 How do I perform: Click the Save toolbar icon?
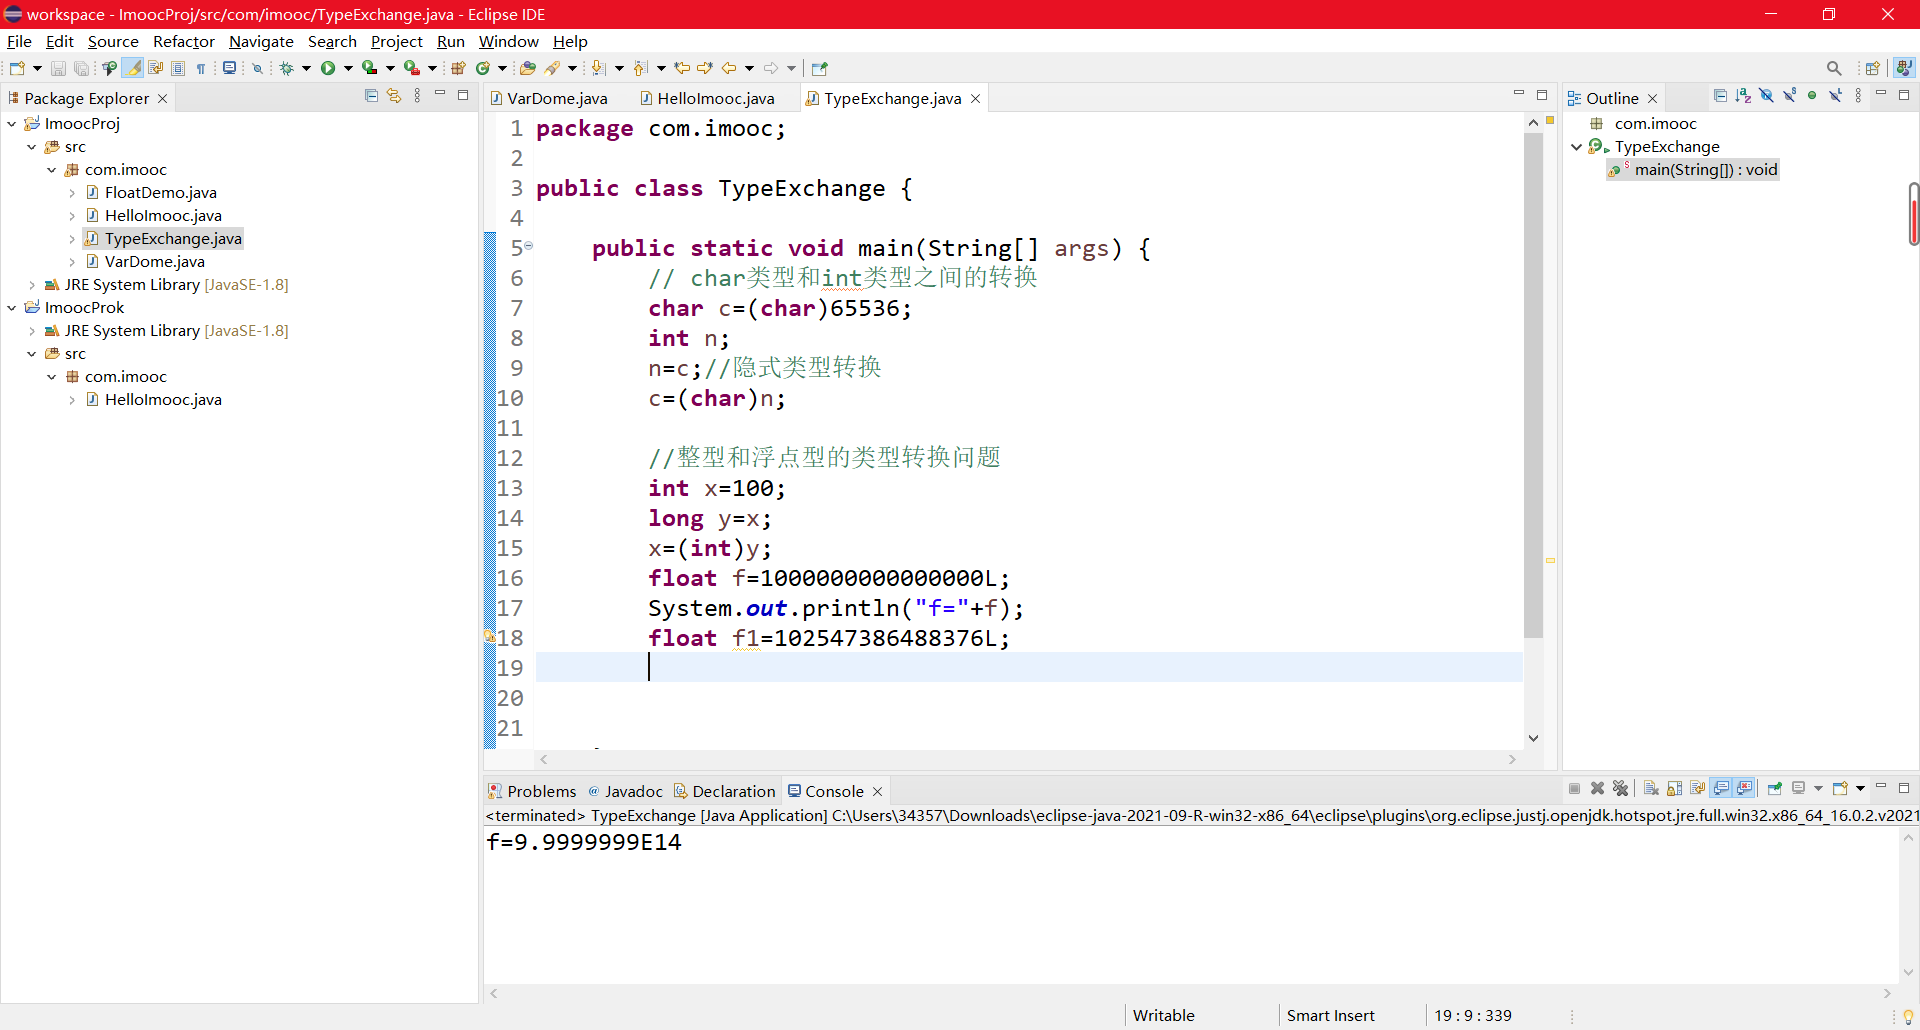[58, 68]
